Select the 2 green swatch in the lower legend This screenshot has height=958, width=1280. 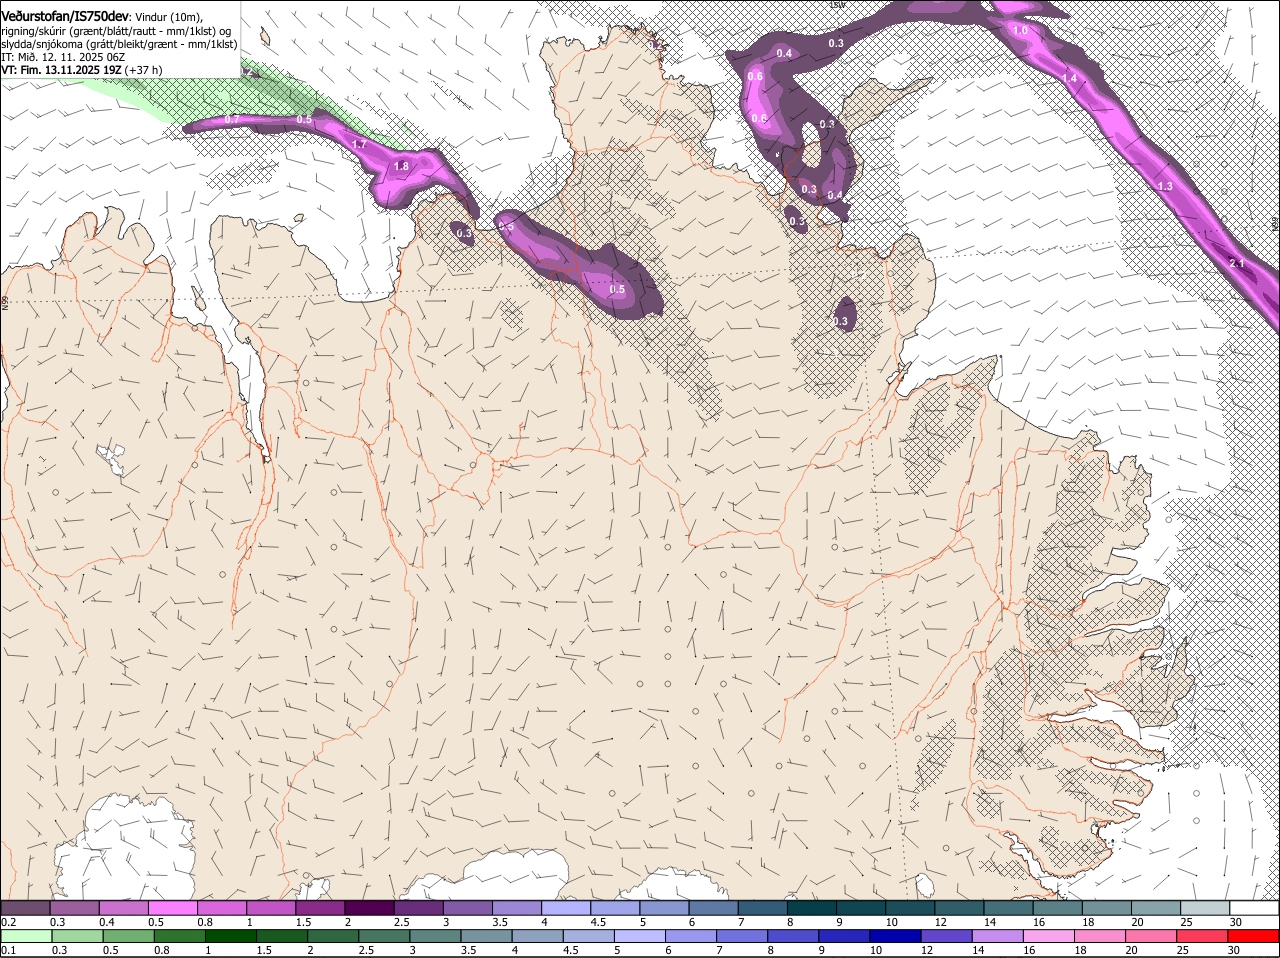pyautogui.click(x=332, y=937)
